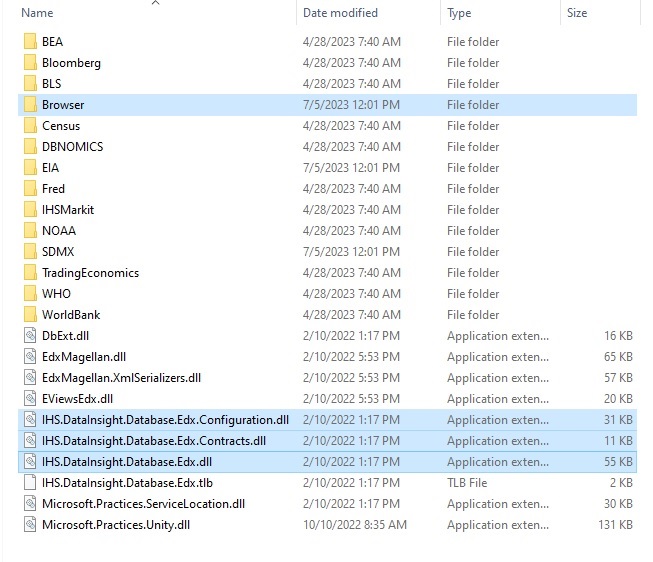653x562 pixels.
Task: Select the DbExt.dll file name
Action: click(65, 336)
